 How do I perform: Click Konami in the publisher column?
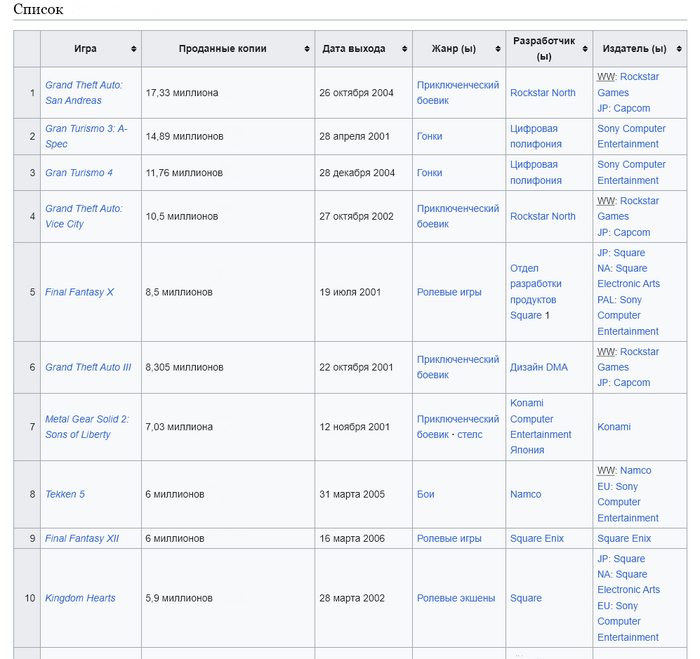[614, 427]
